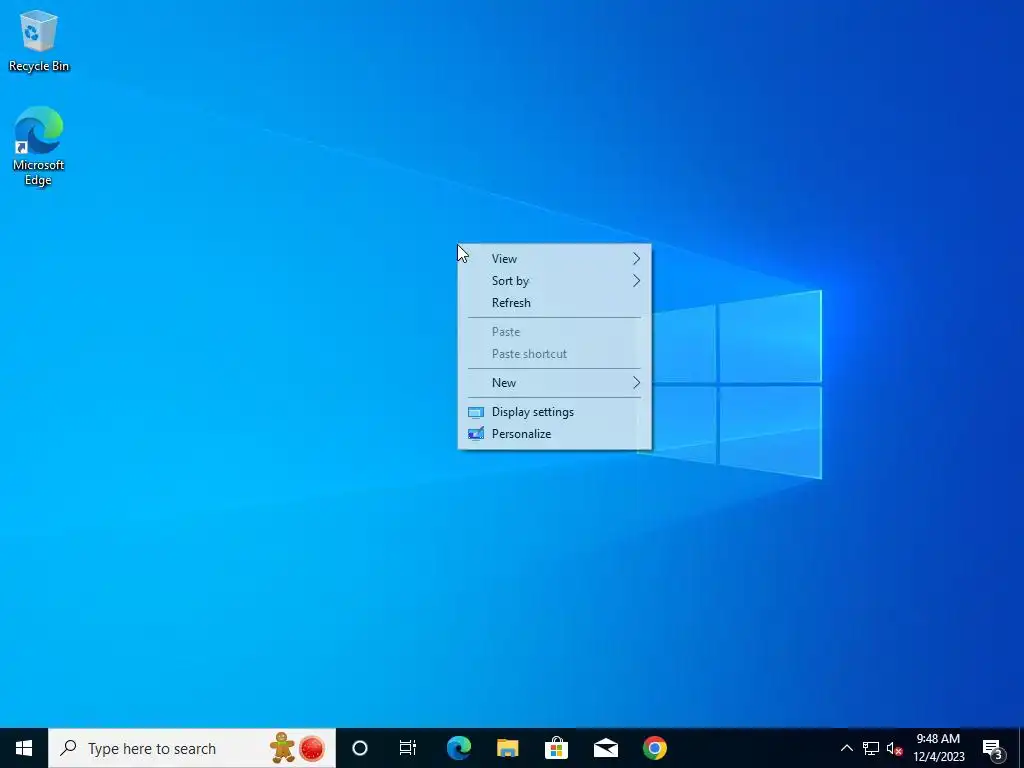Open the Mail app from taskbar
Image resolution: width=1024 pixels, height=768 pixels.
605,748
